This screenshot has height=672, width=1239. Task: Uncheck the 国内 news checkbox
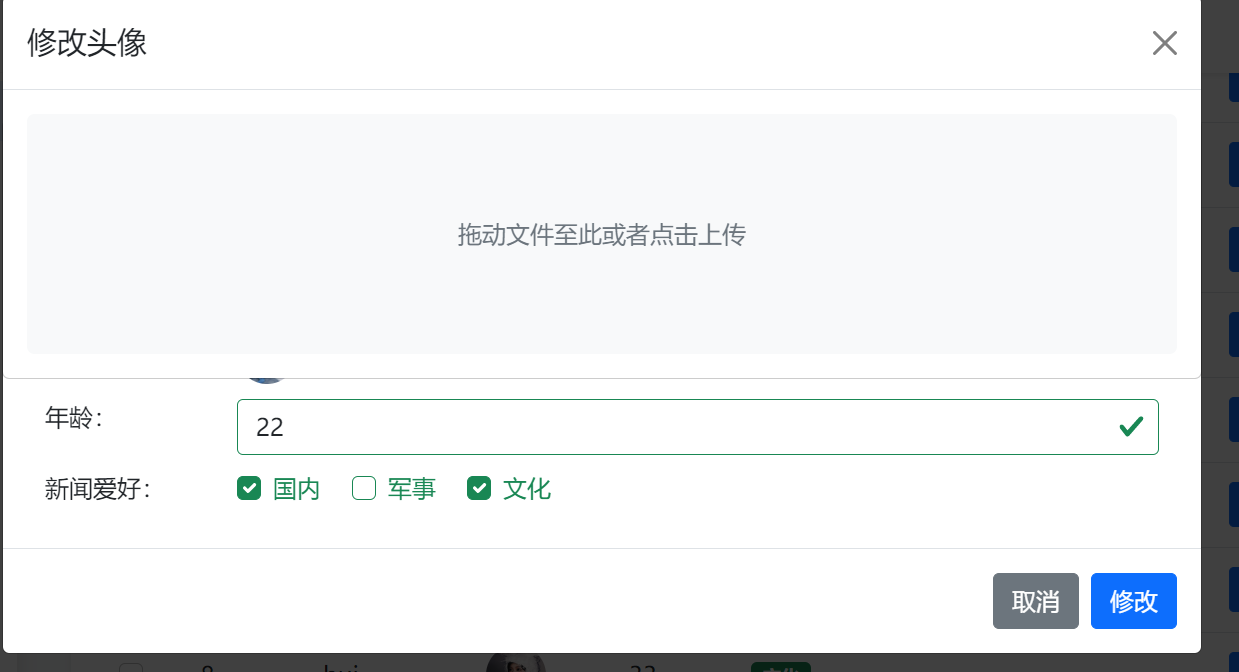click(x=249, y=488)
